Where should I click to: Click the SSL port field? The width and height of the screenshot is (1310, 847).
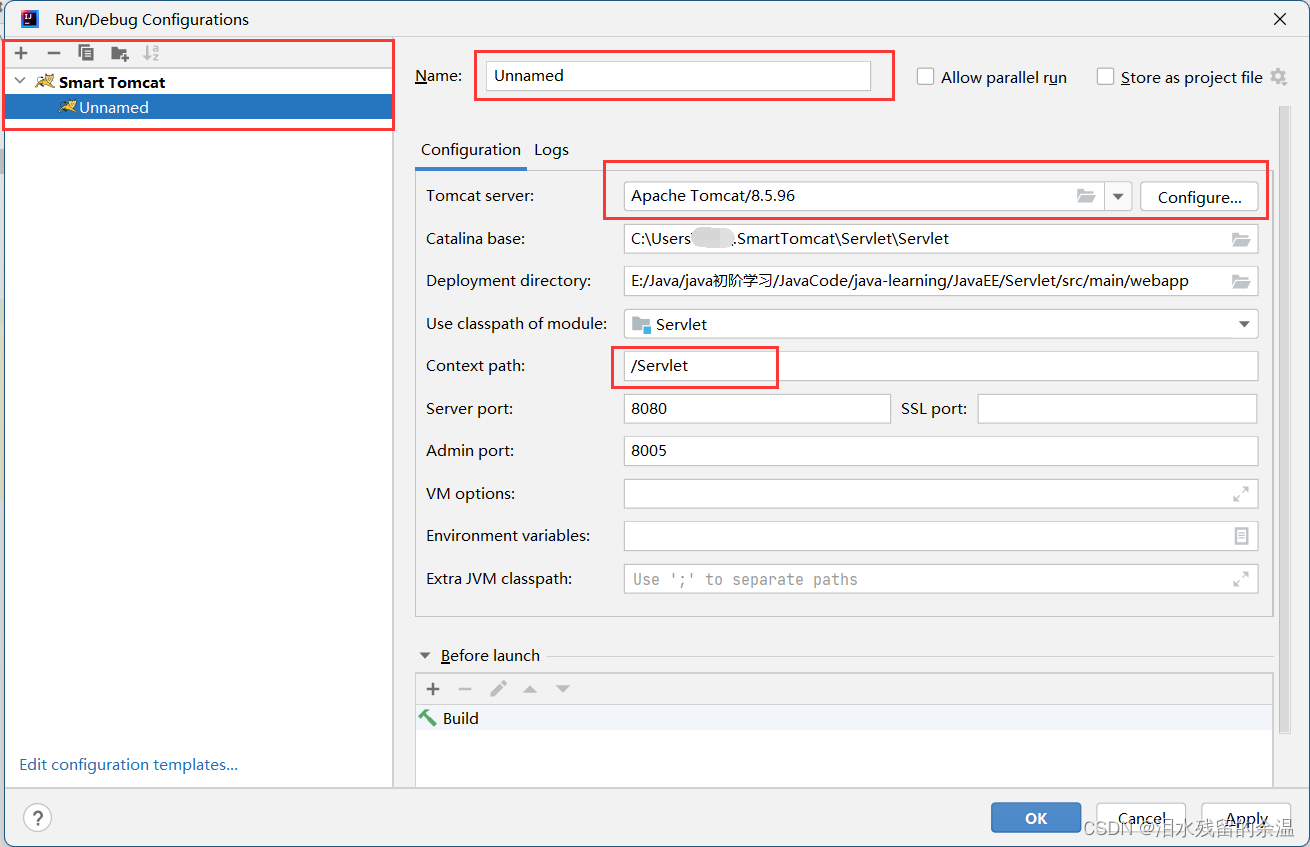coord(1117,409)
